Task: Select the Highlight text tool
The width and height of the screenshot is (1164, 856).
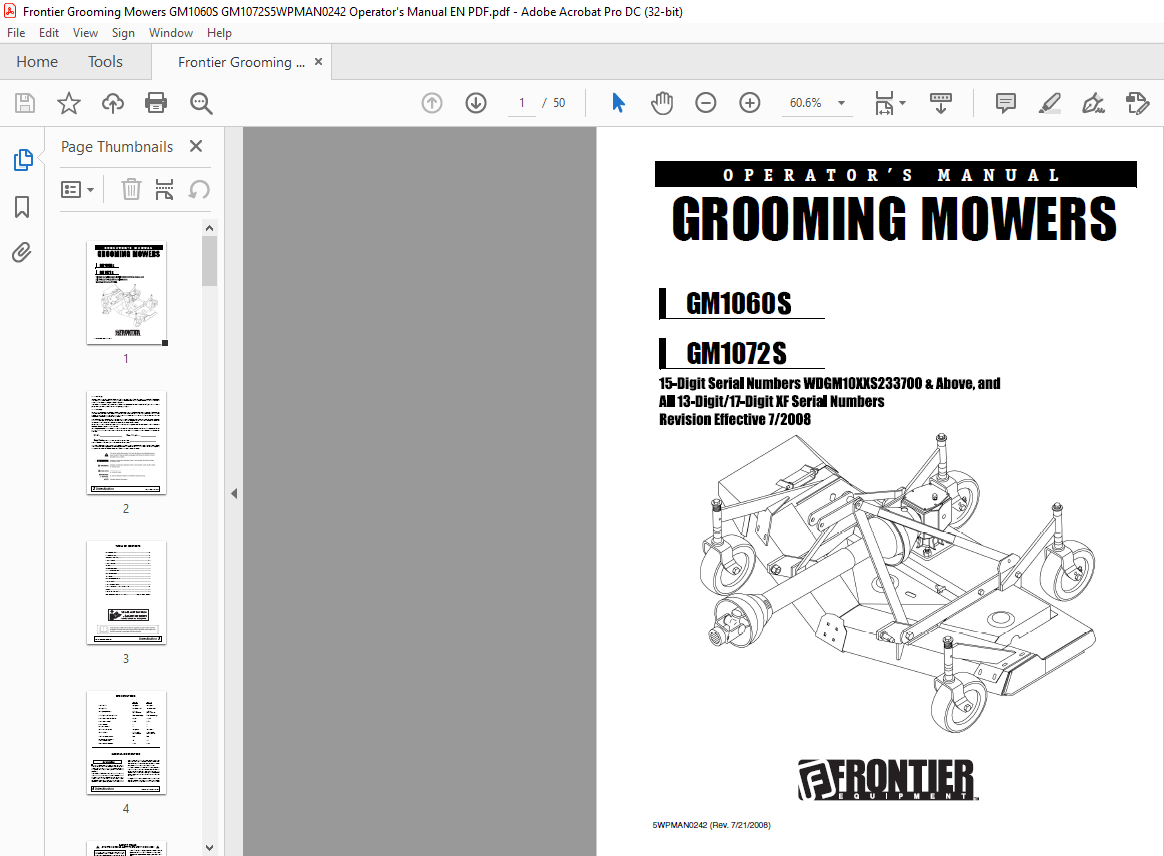Action: click(x=1049, y=103)
